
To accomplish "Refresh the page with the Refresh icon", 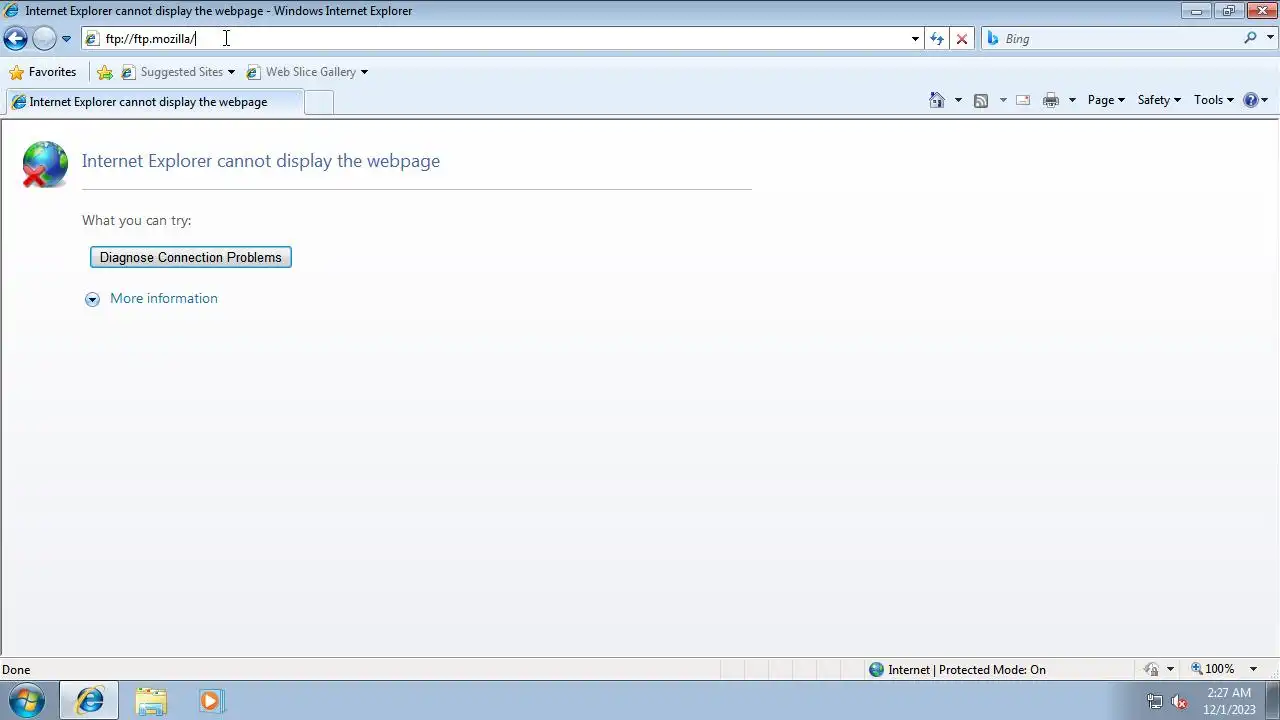I will tap(936, 38).
